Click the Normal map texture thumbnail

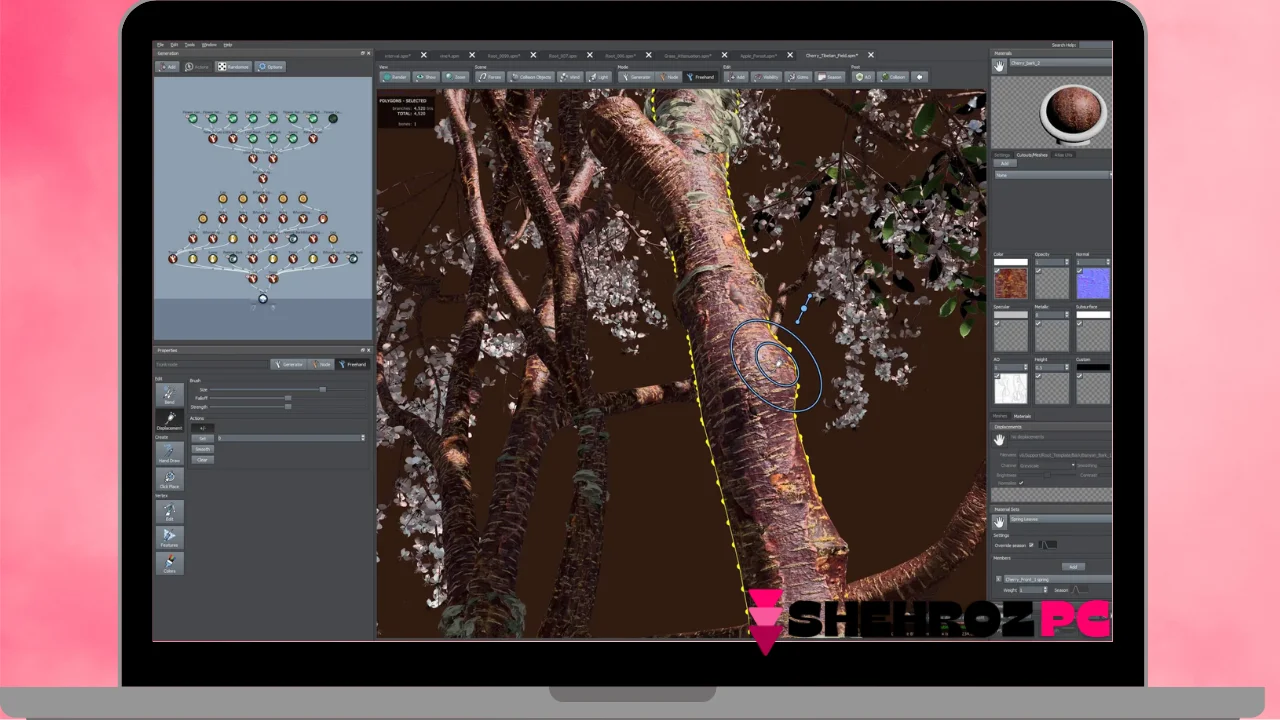[1093, 284]
